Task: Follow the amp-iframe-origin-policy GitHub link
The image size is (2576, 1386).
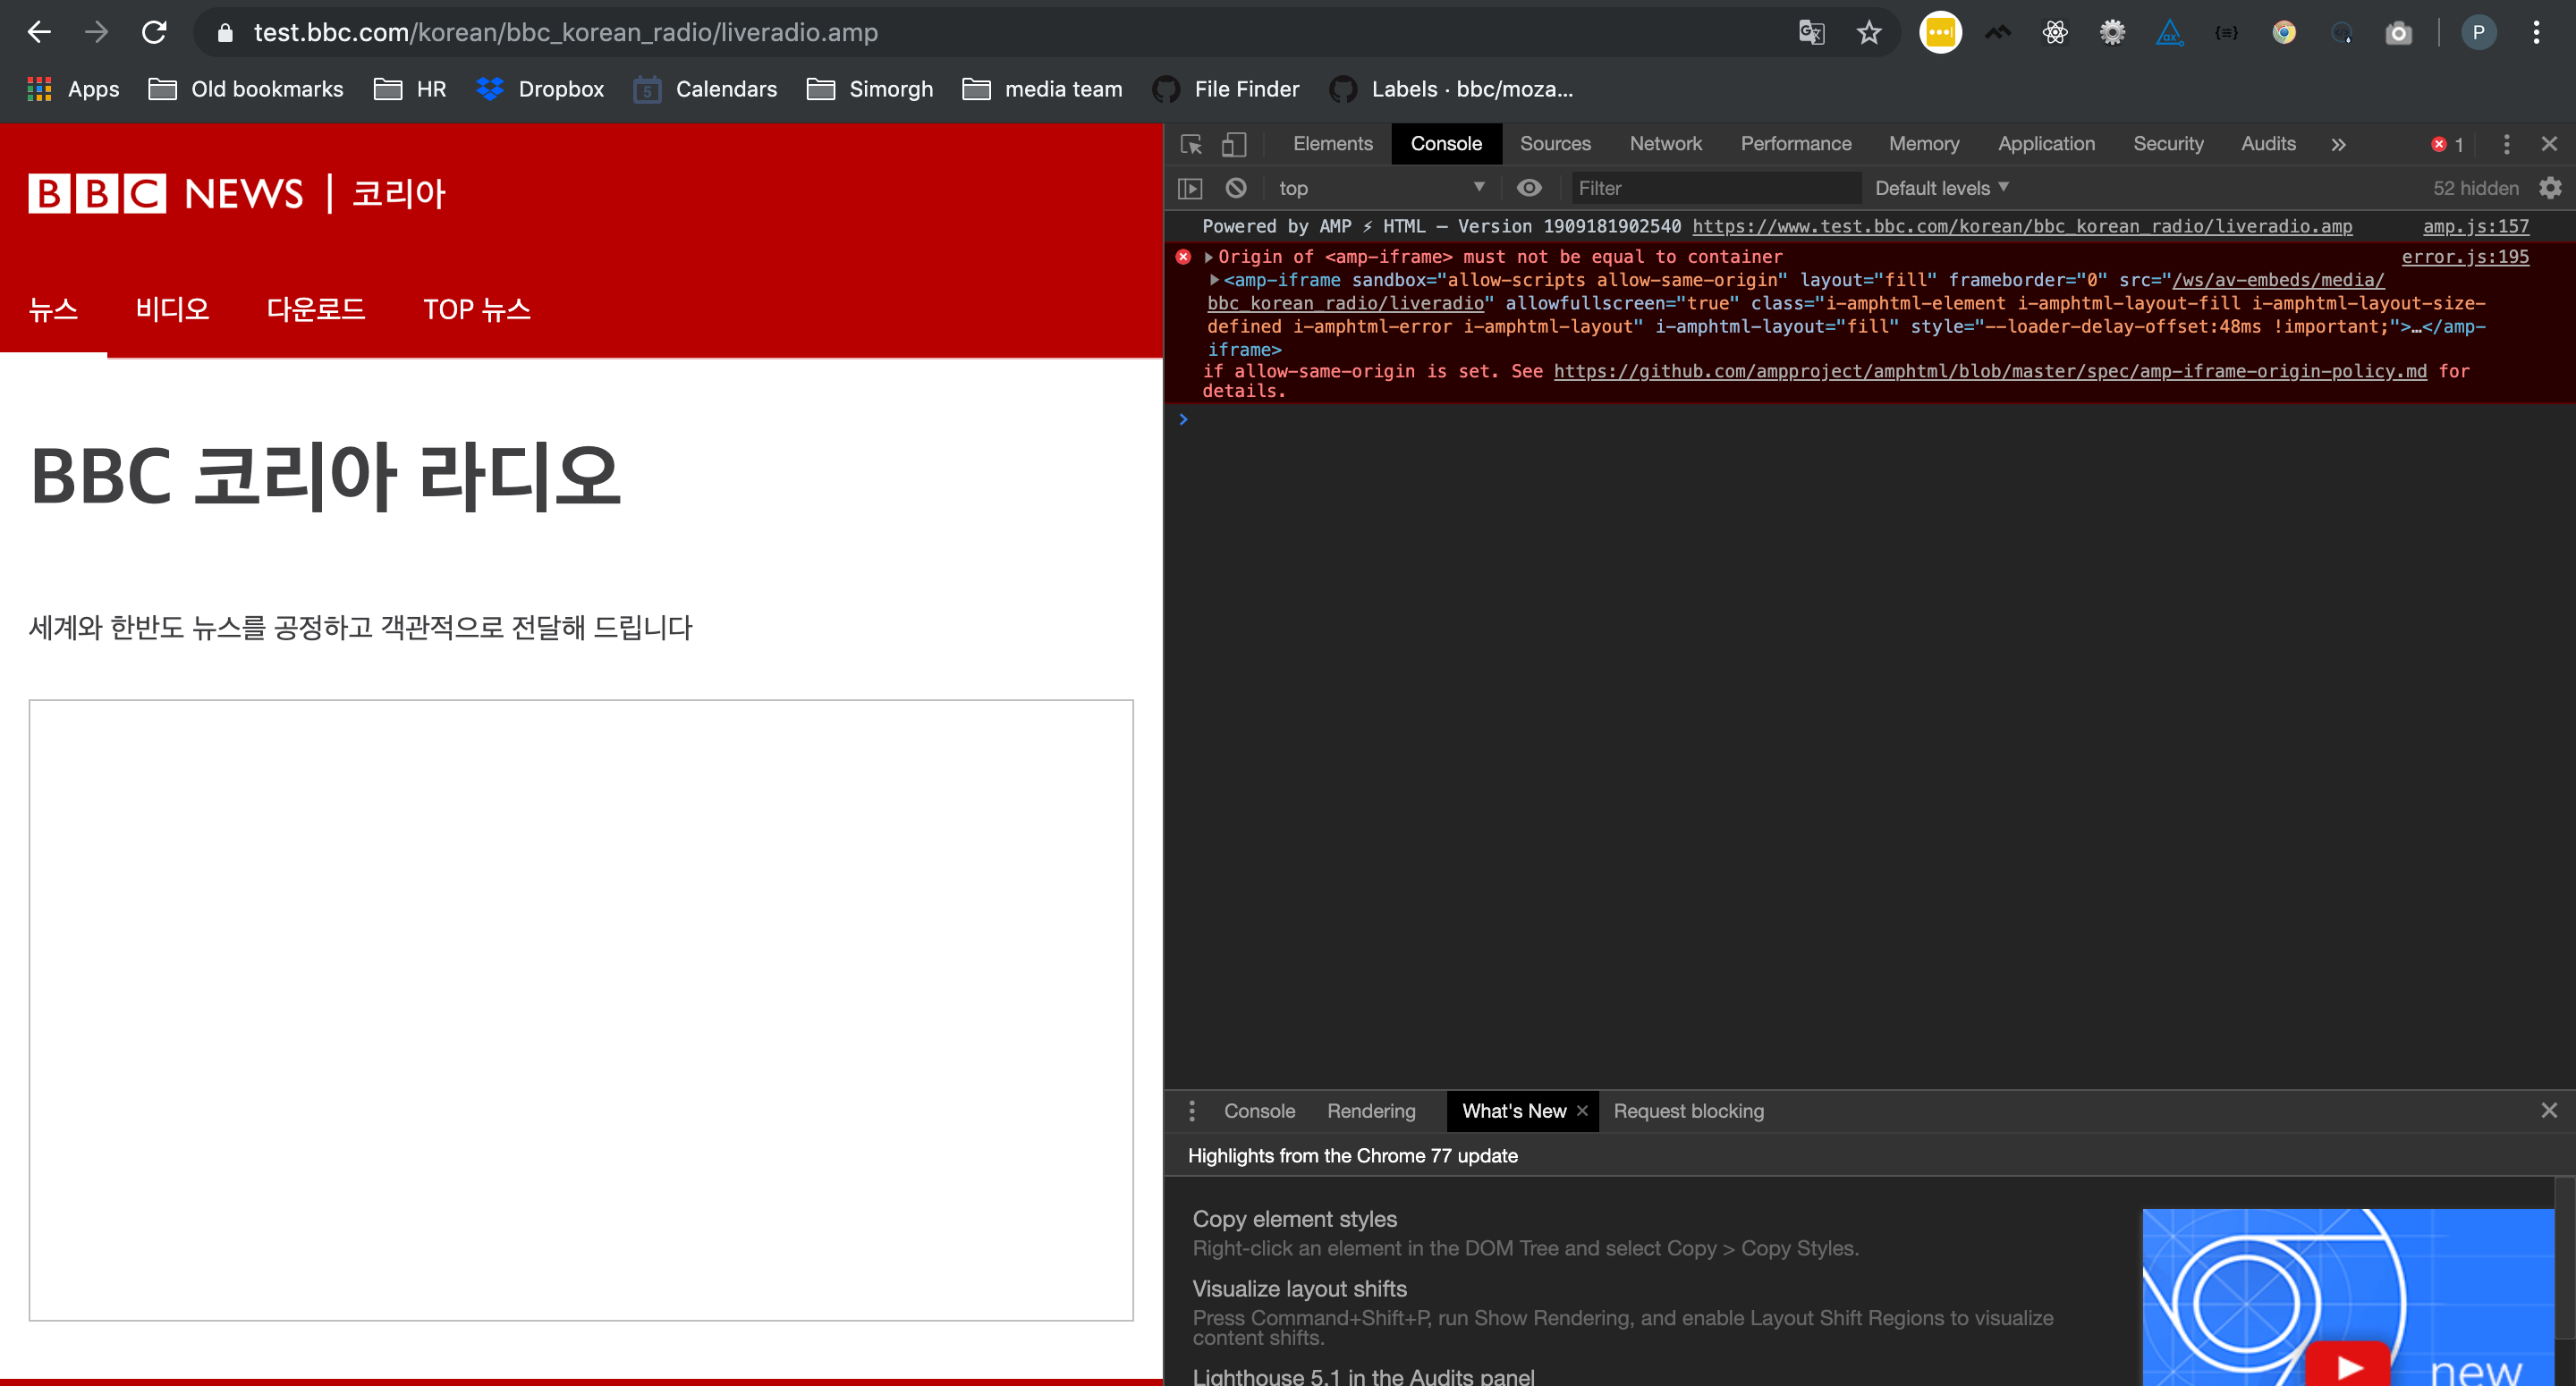Action: [1990, 371]
